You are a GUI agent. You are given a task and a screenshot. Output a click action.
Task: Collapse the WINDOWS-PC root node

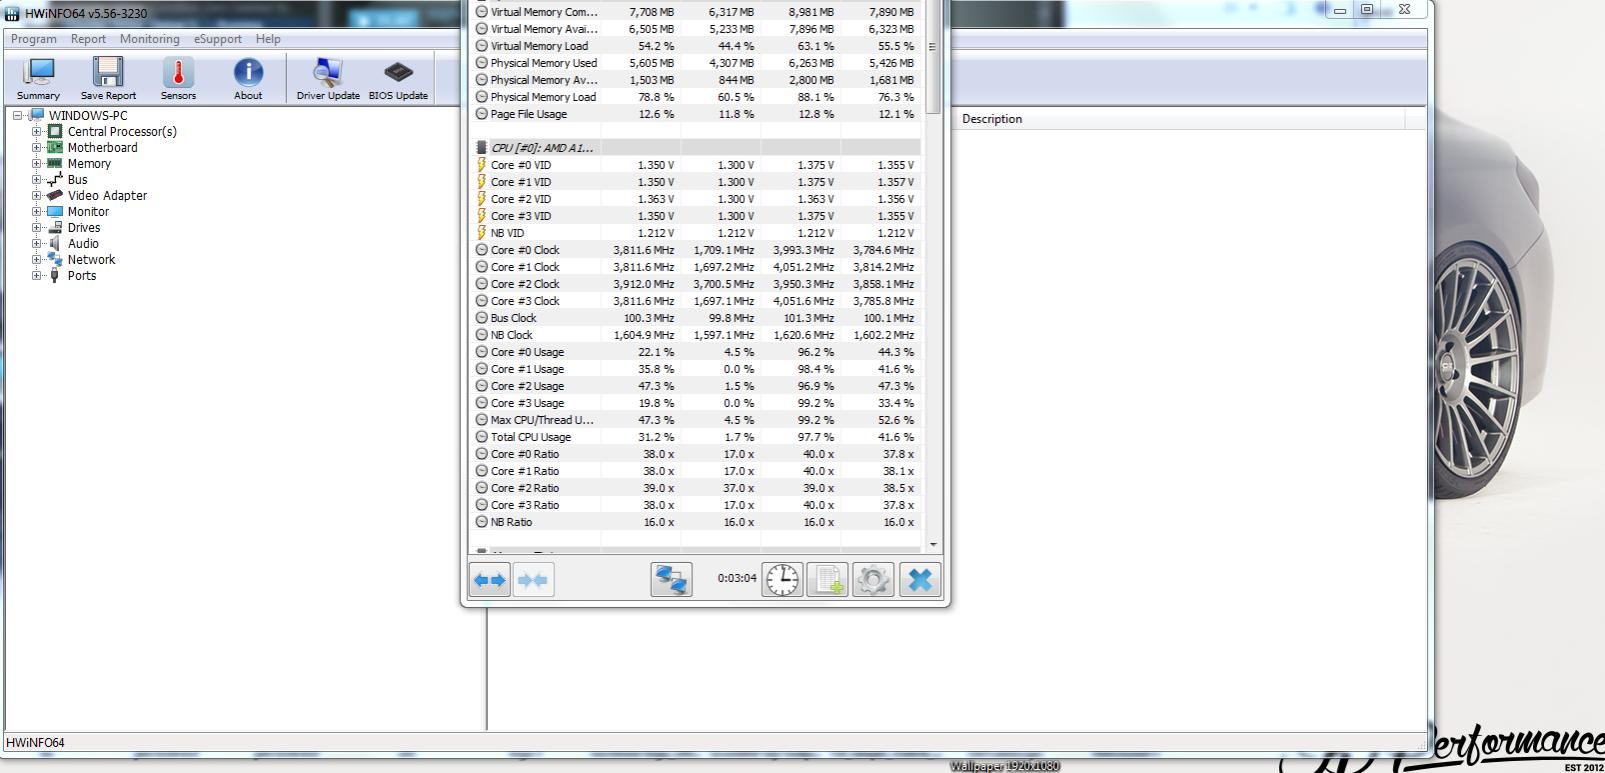coord(18,115)
